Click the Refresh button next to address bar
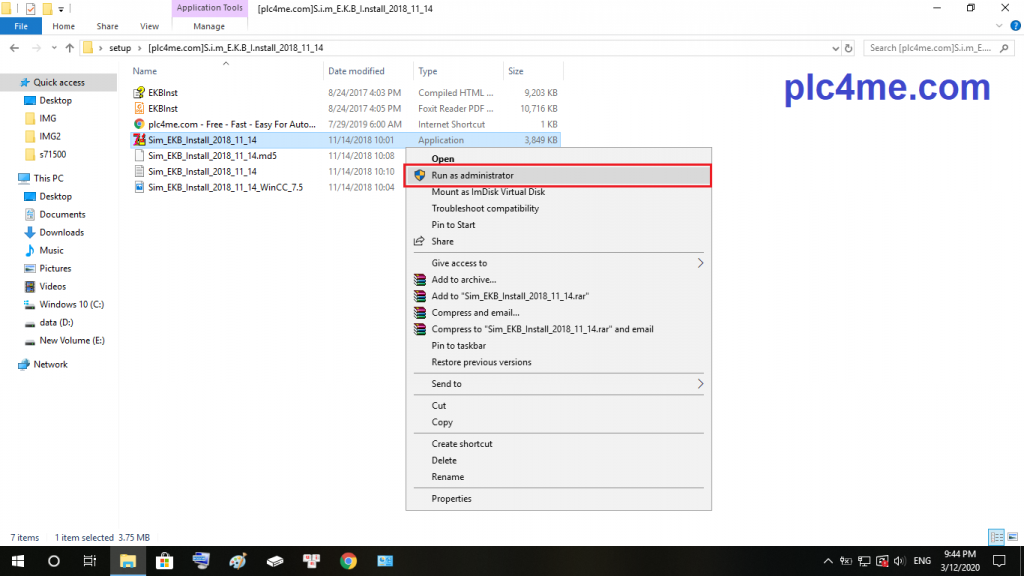Image resolution: width=1024 pixels, height=576 pixels. [x=848, y=47]
